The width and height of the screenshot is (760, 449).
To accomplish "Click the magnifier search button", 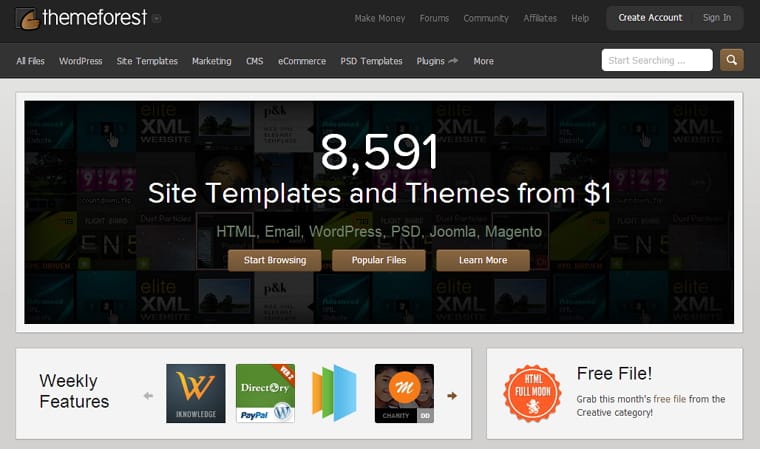I will click(731, 60).
